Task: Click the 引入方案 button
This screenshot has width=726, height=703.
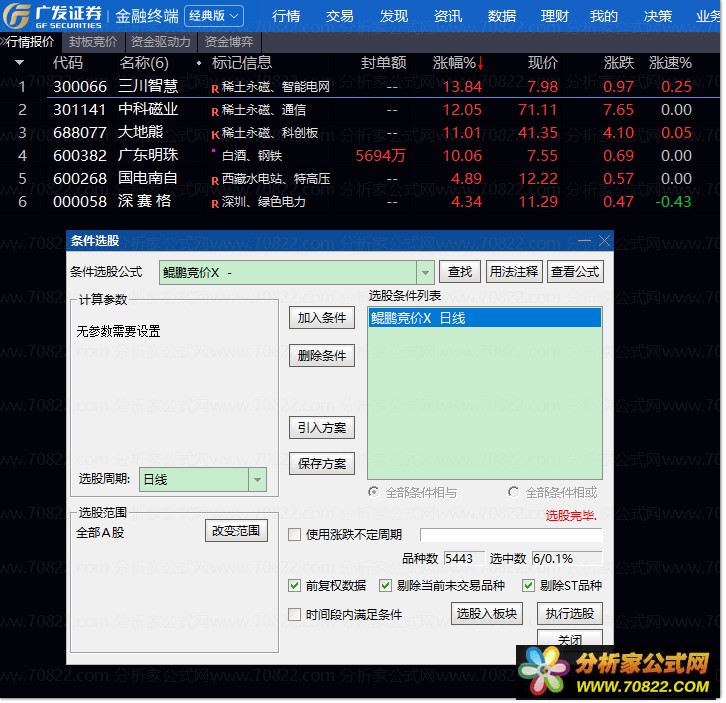Action: 322,428
